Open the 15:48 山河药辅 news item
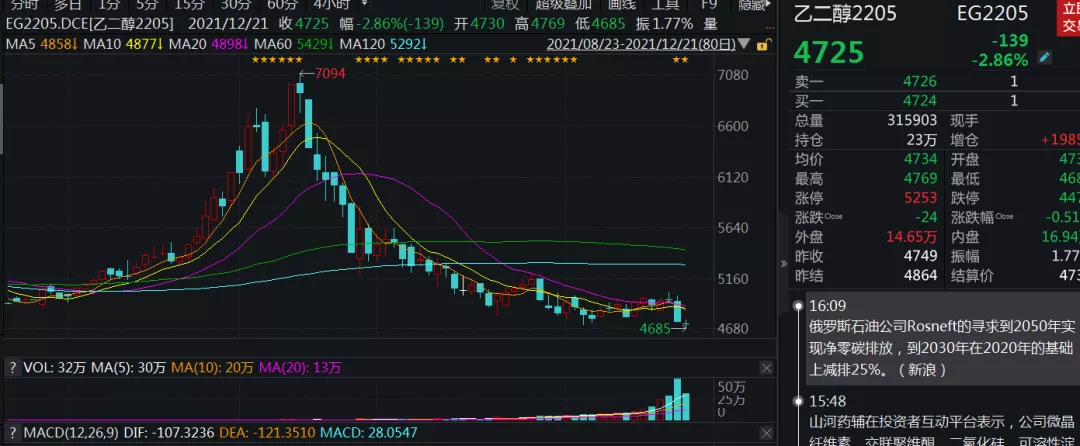This screenshot has width=1080, height=446. (941, 420)
